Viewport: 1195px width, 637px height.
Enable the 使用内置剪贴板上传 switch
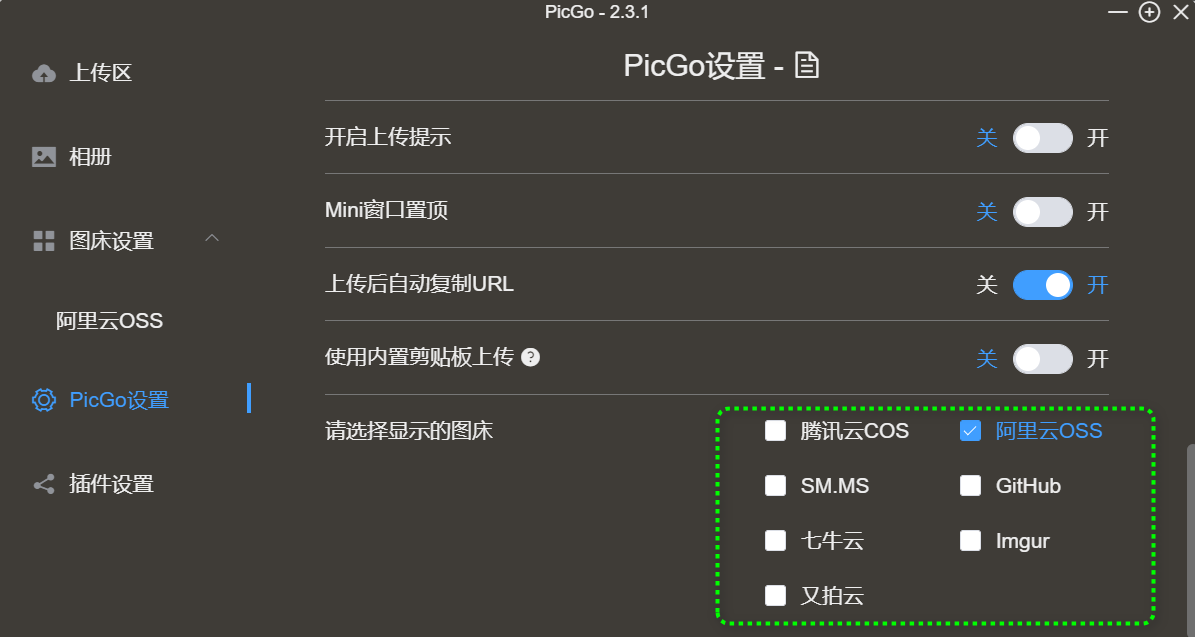click(1042, 358)
